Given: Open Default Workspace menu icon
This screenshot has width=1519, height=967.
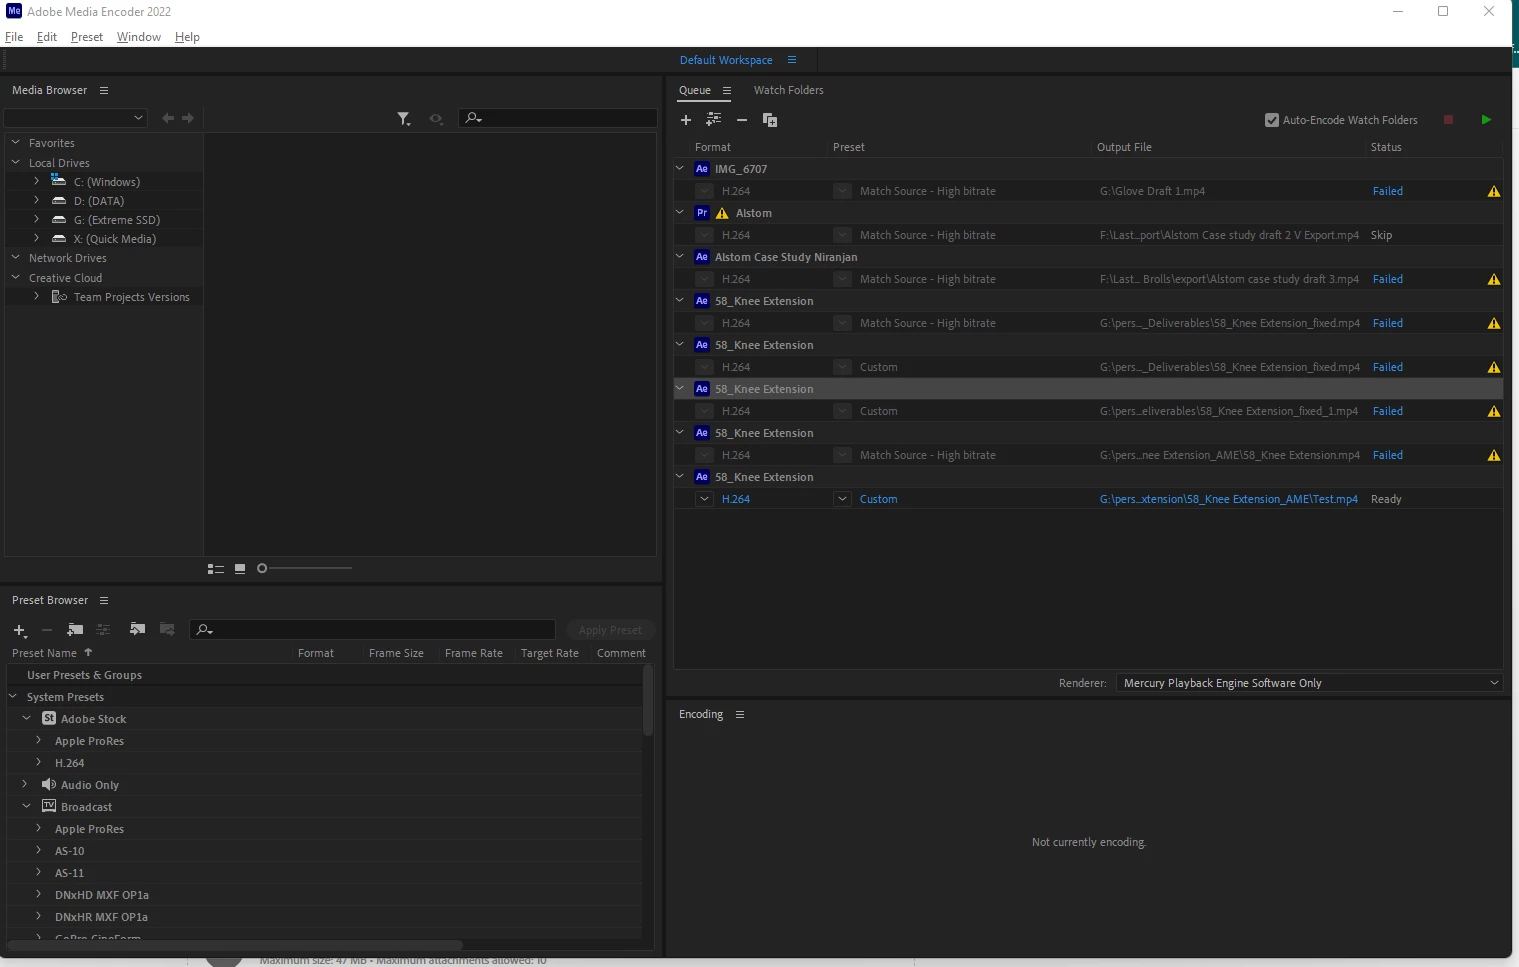Looking at the screenshot, I should (792, 60).
